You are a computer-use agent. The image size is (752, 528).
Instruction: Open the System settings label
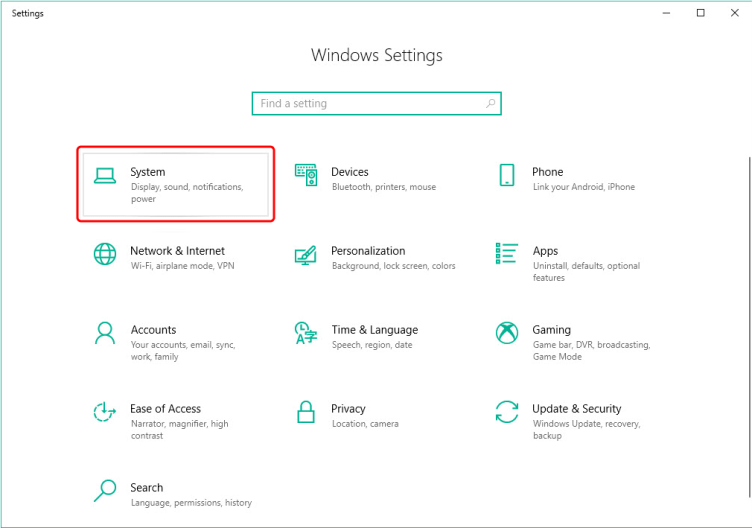[x=148, y=172]
